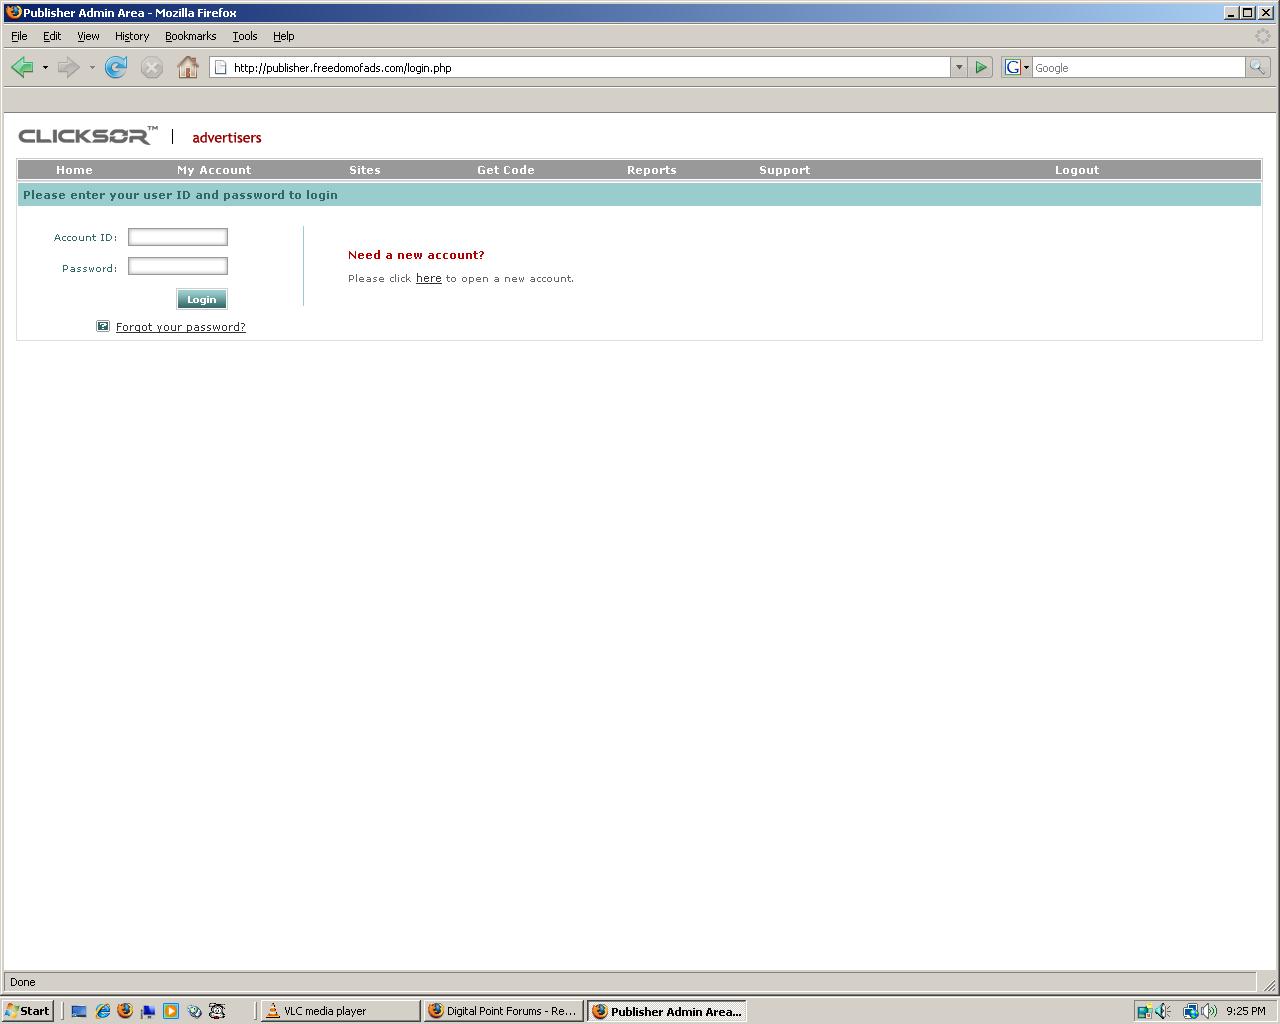1280x1024 pixels.
Task: Go to the Home nav item
Action: 74,170
